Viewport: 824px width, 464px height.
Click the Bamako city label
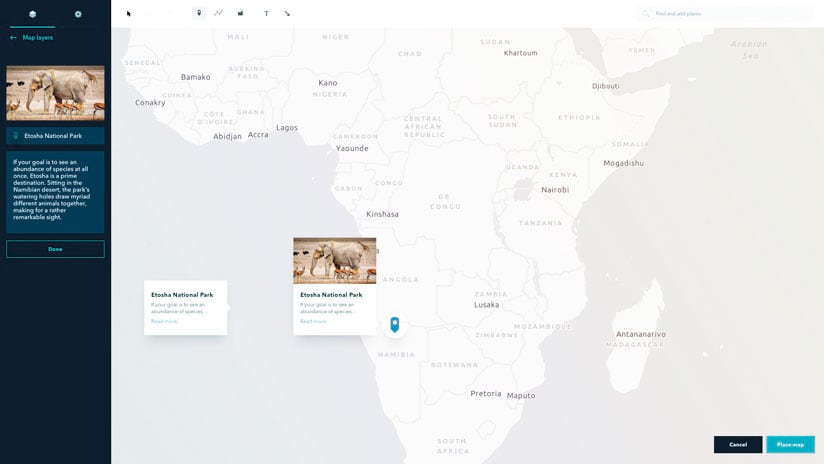[x=195, y=77]
